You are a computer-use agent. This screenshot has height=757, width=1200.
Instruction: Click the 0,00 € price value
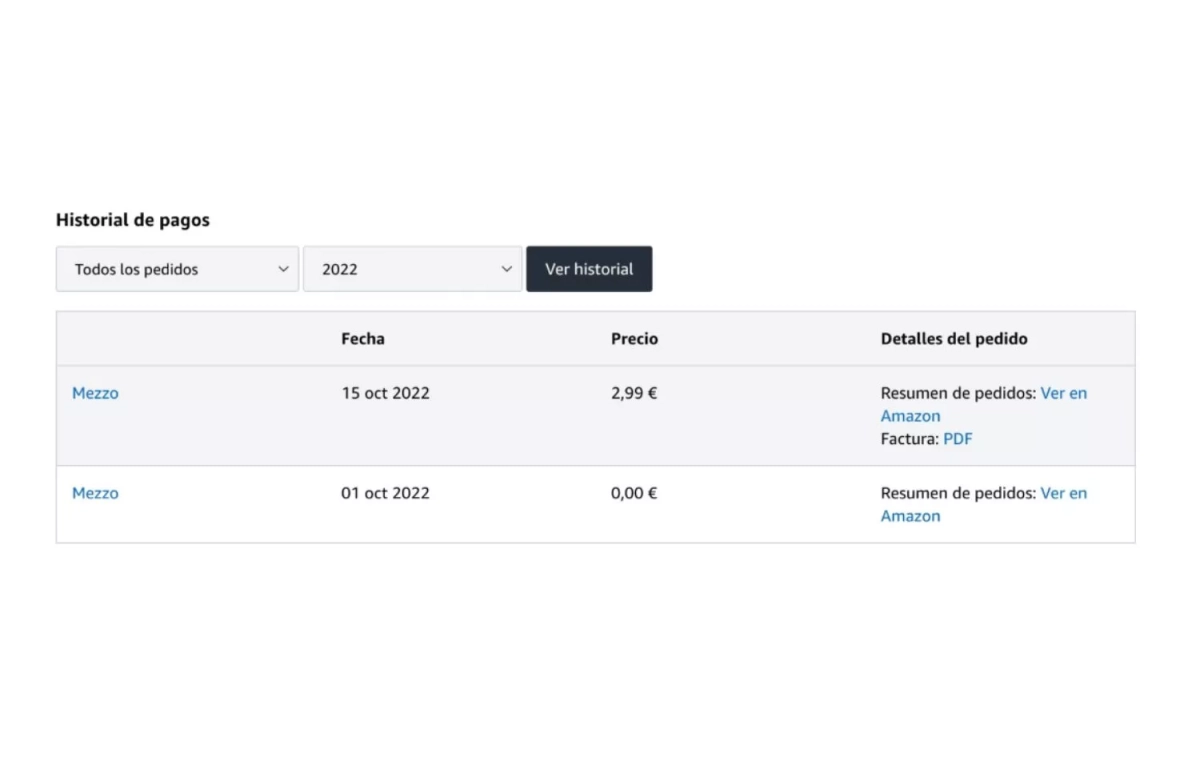point(634,493)
